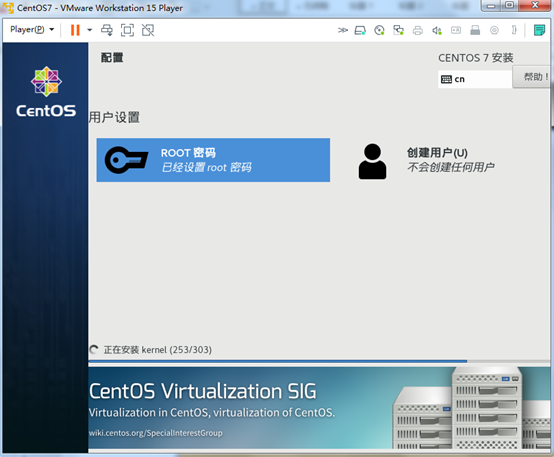Close the VMware Player window

coord(535,6)
